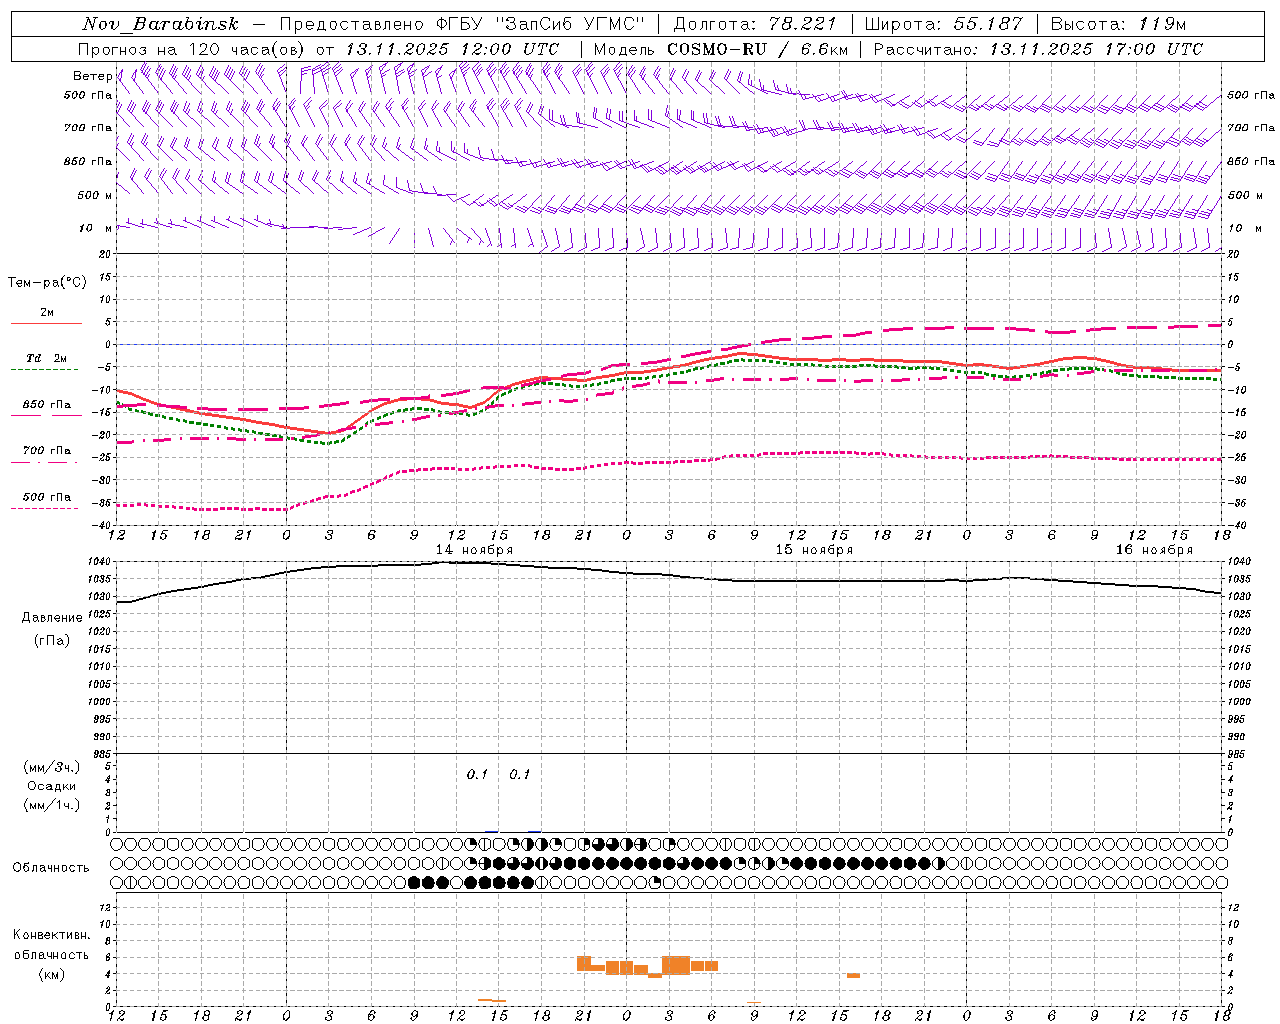Click the '(мм/1ч.)' precipitation unit label
Viewport: 1280px width, 1024px height.
[52, 805]
